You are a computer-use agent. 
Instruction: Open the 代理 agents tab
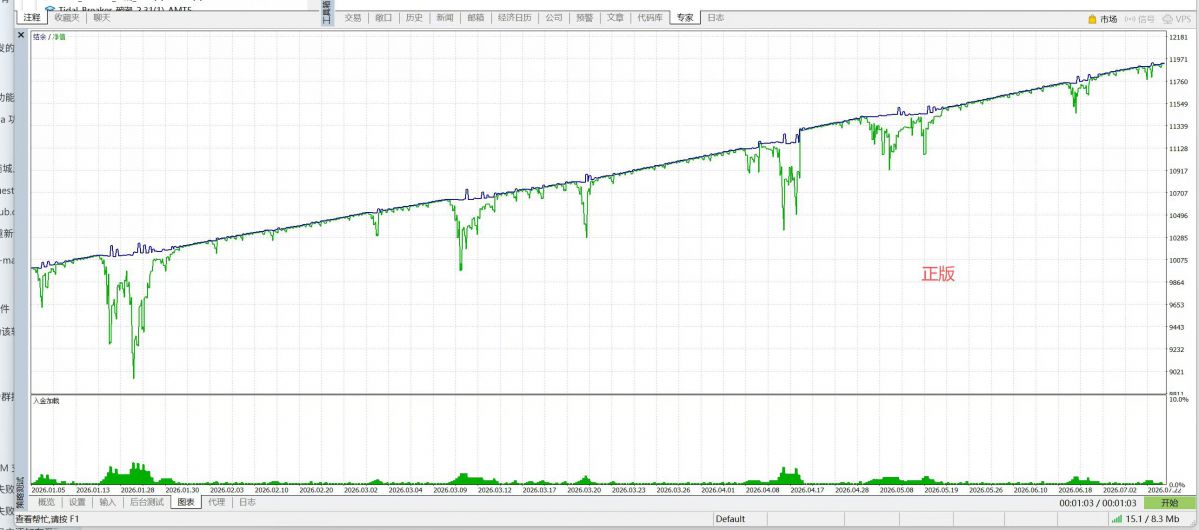point(216,502)
